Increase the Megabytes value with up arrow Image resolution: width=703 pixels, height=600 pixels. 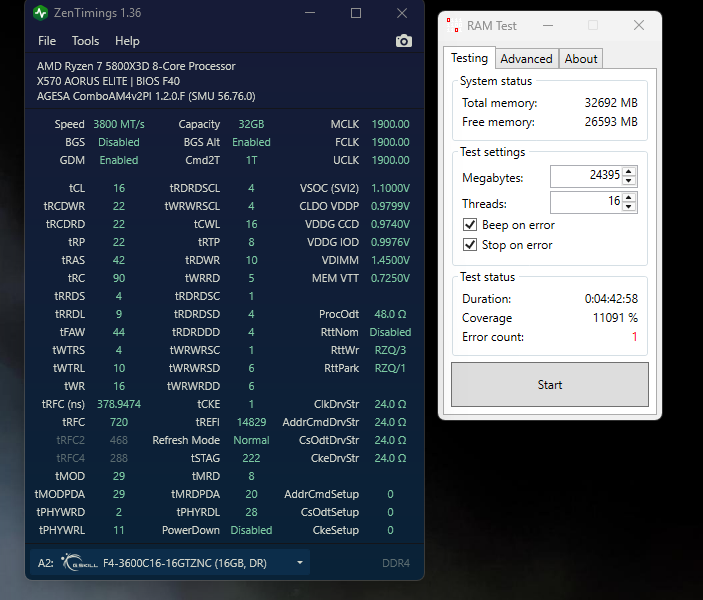click(x=629, y=172)
